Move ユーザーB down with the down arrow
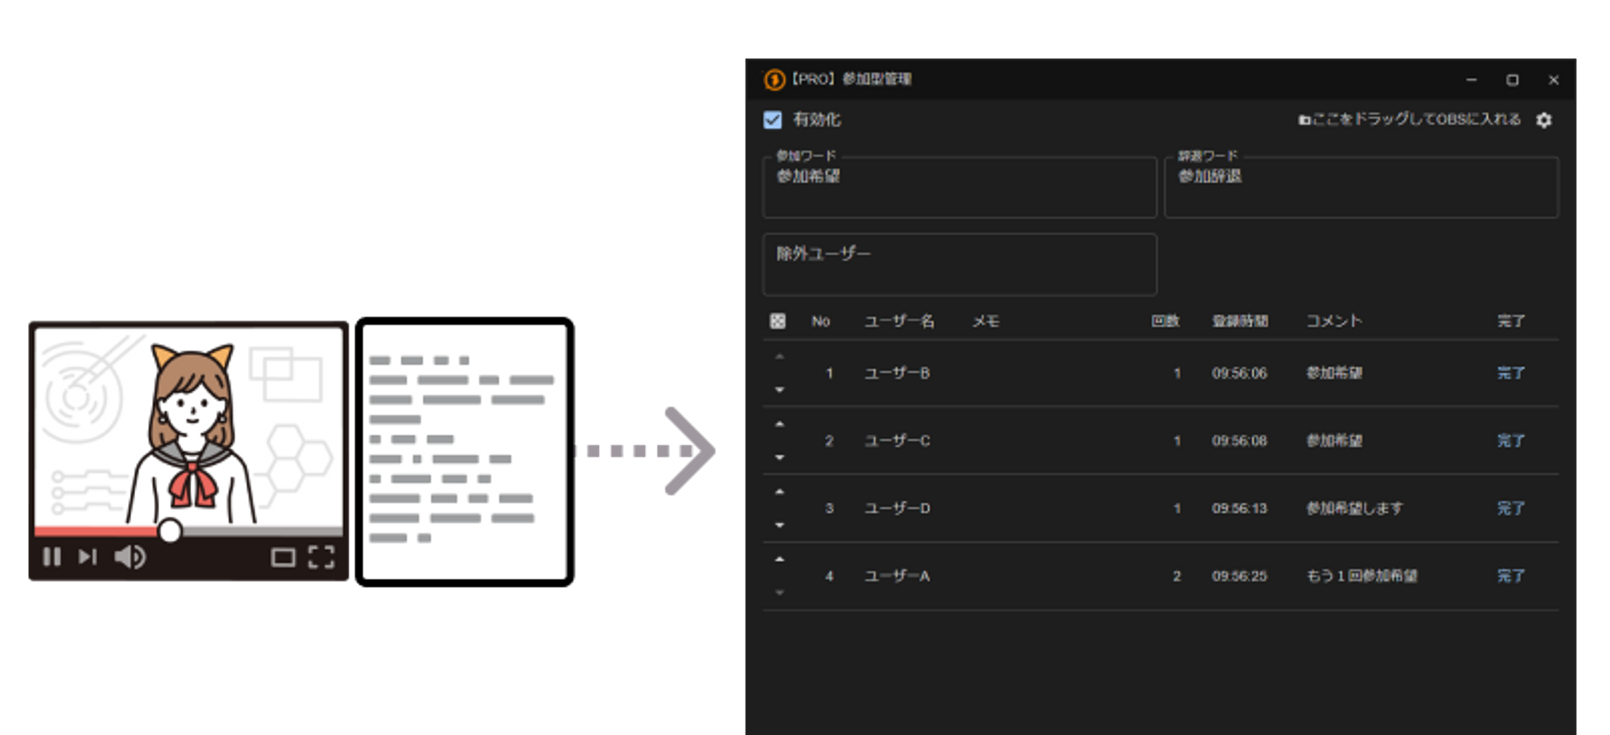The width and height of the screenshot is (1610, 735). [x=780, y=390]
